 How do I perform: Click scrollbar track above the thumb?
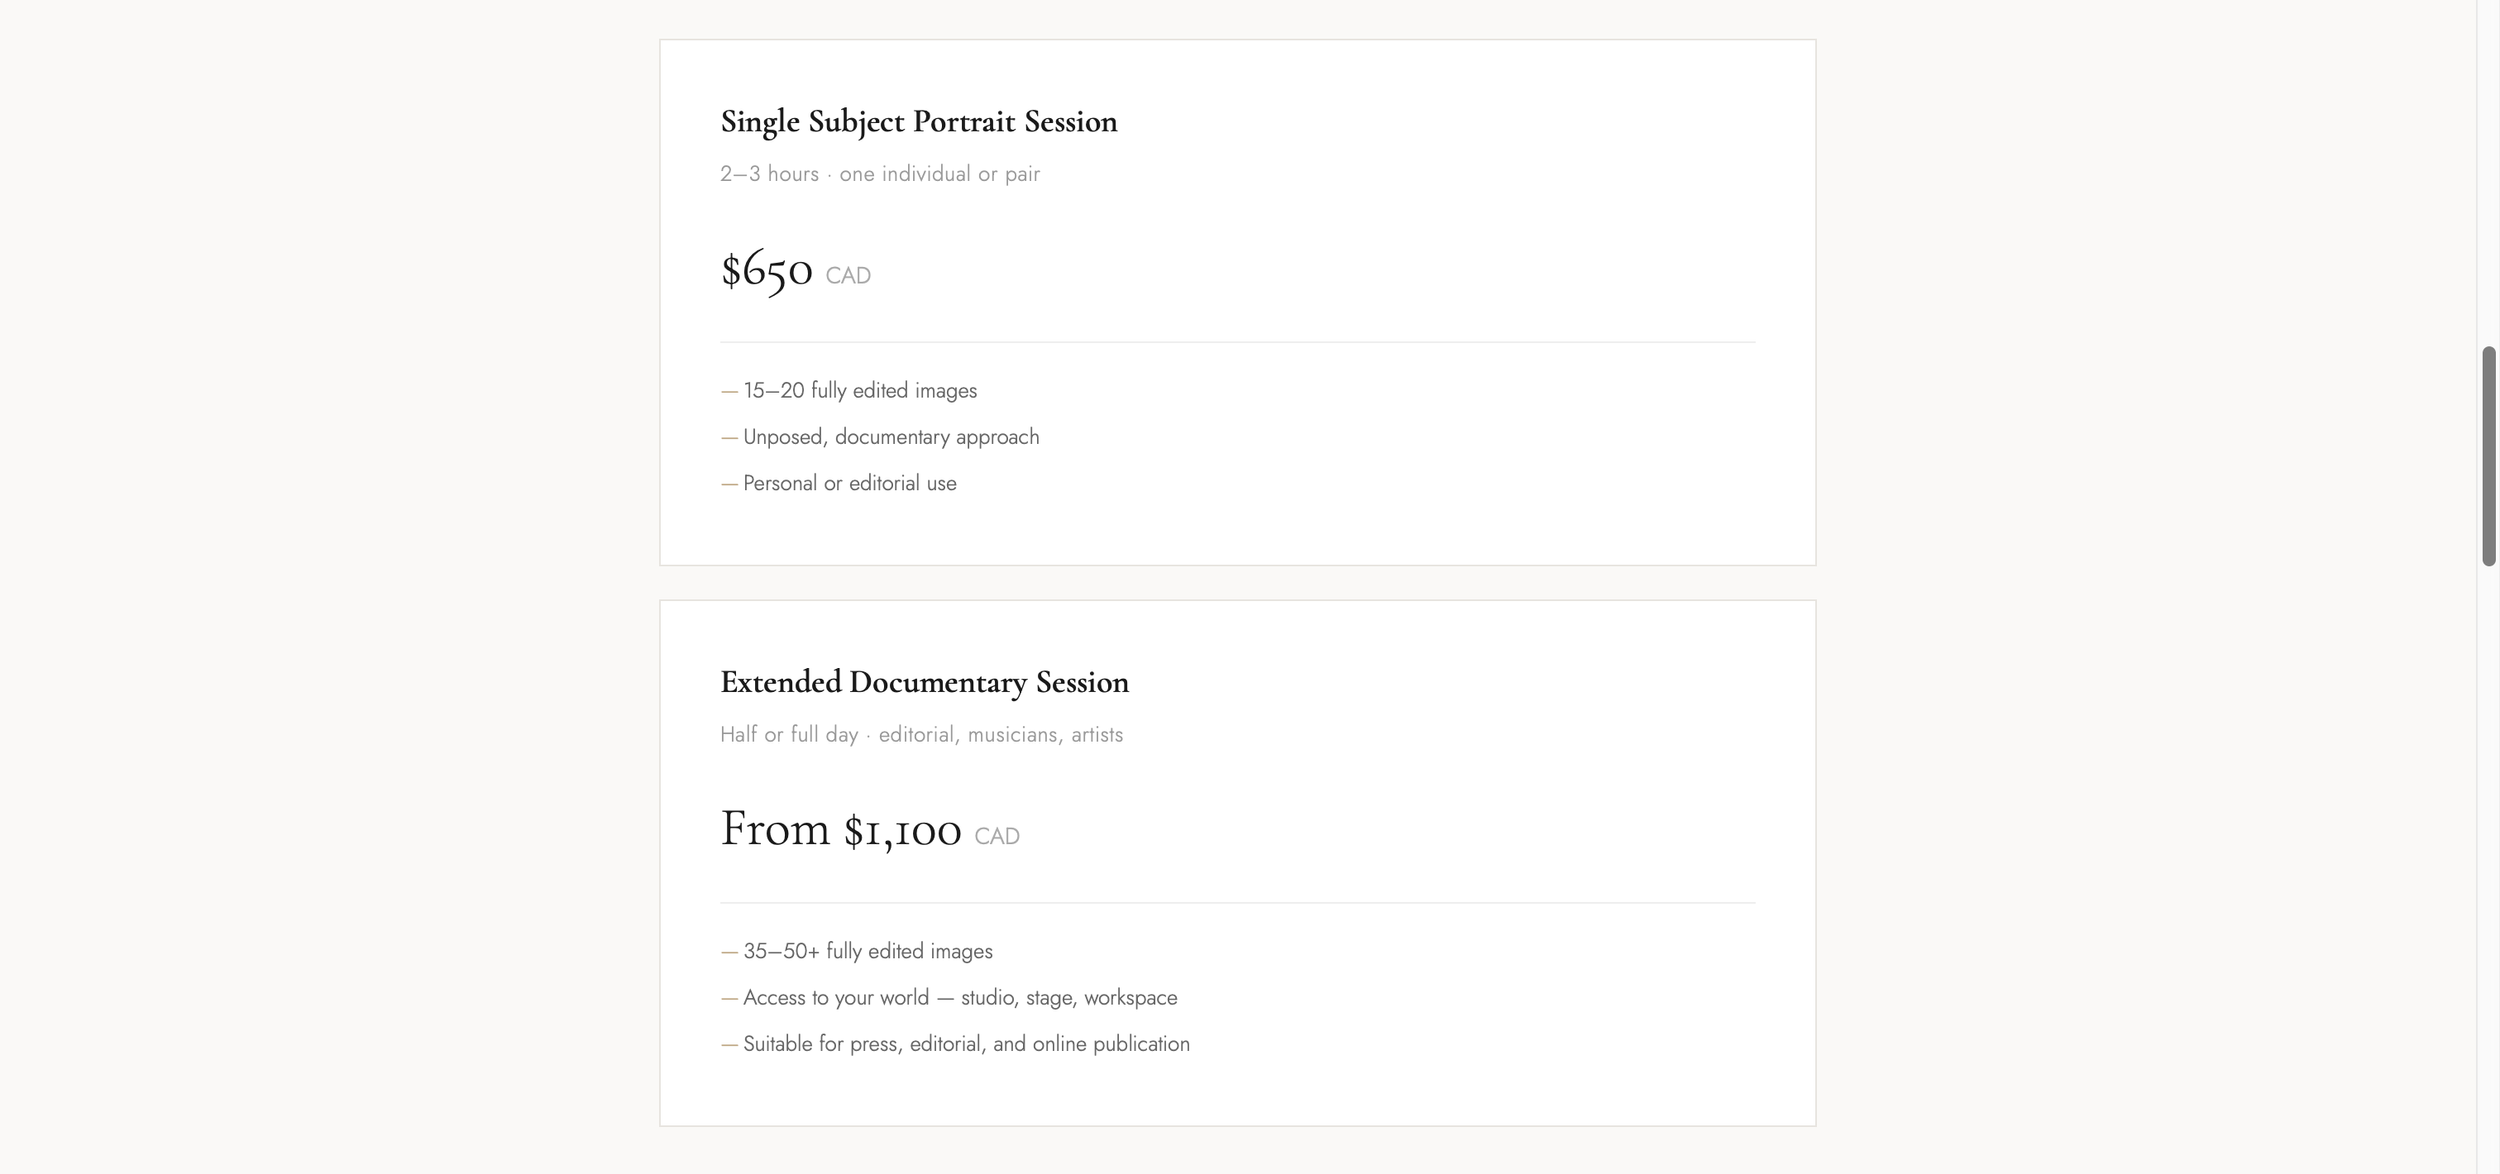[2488, 170]
